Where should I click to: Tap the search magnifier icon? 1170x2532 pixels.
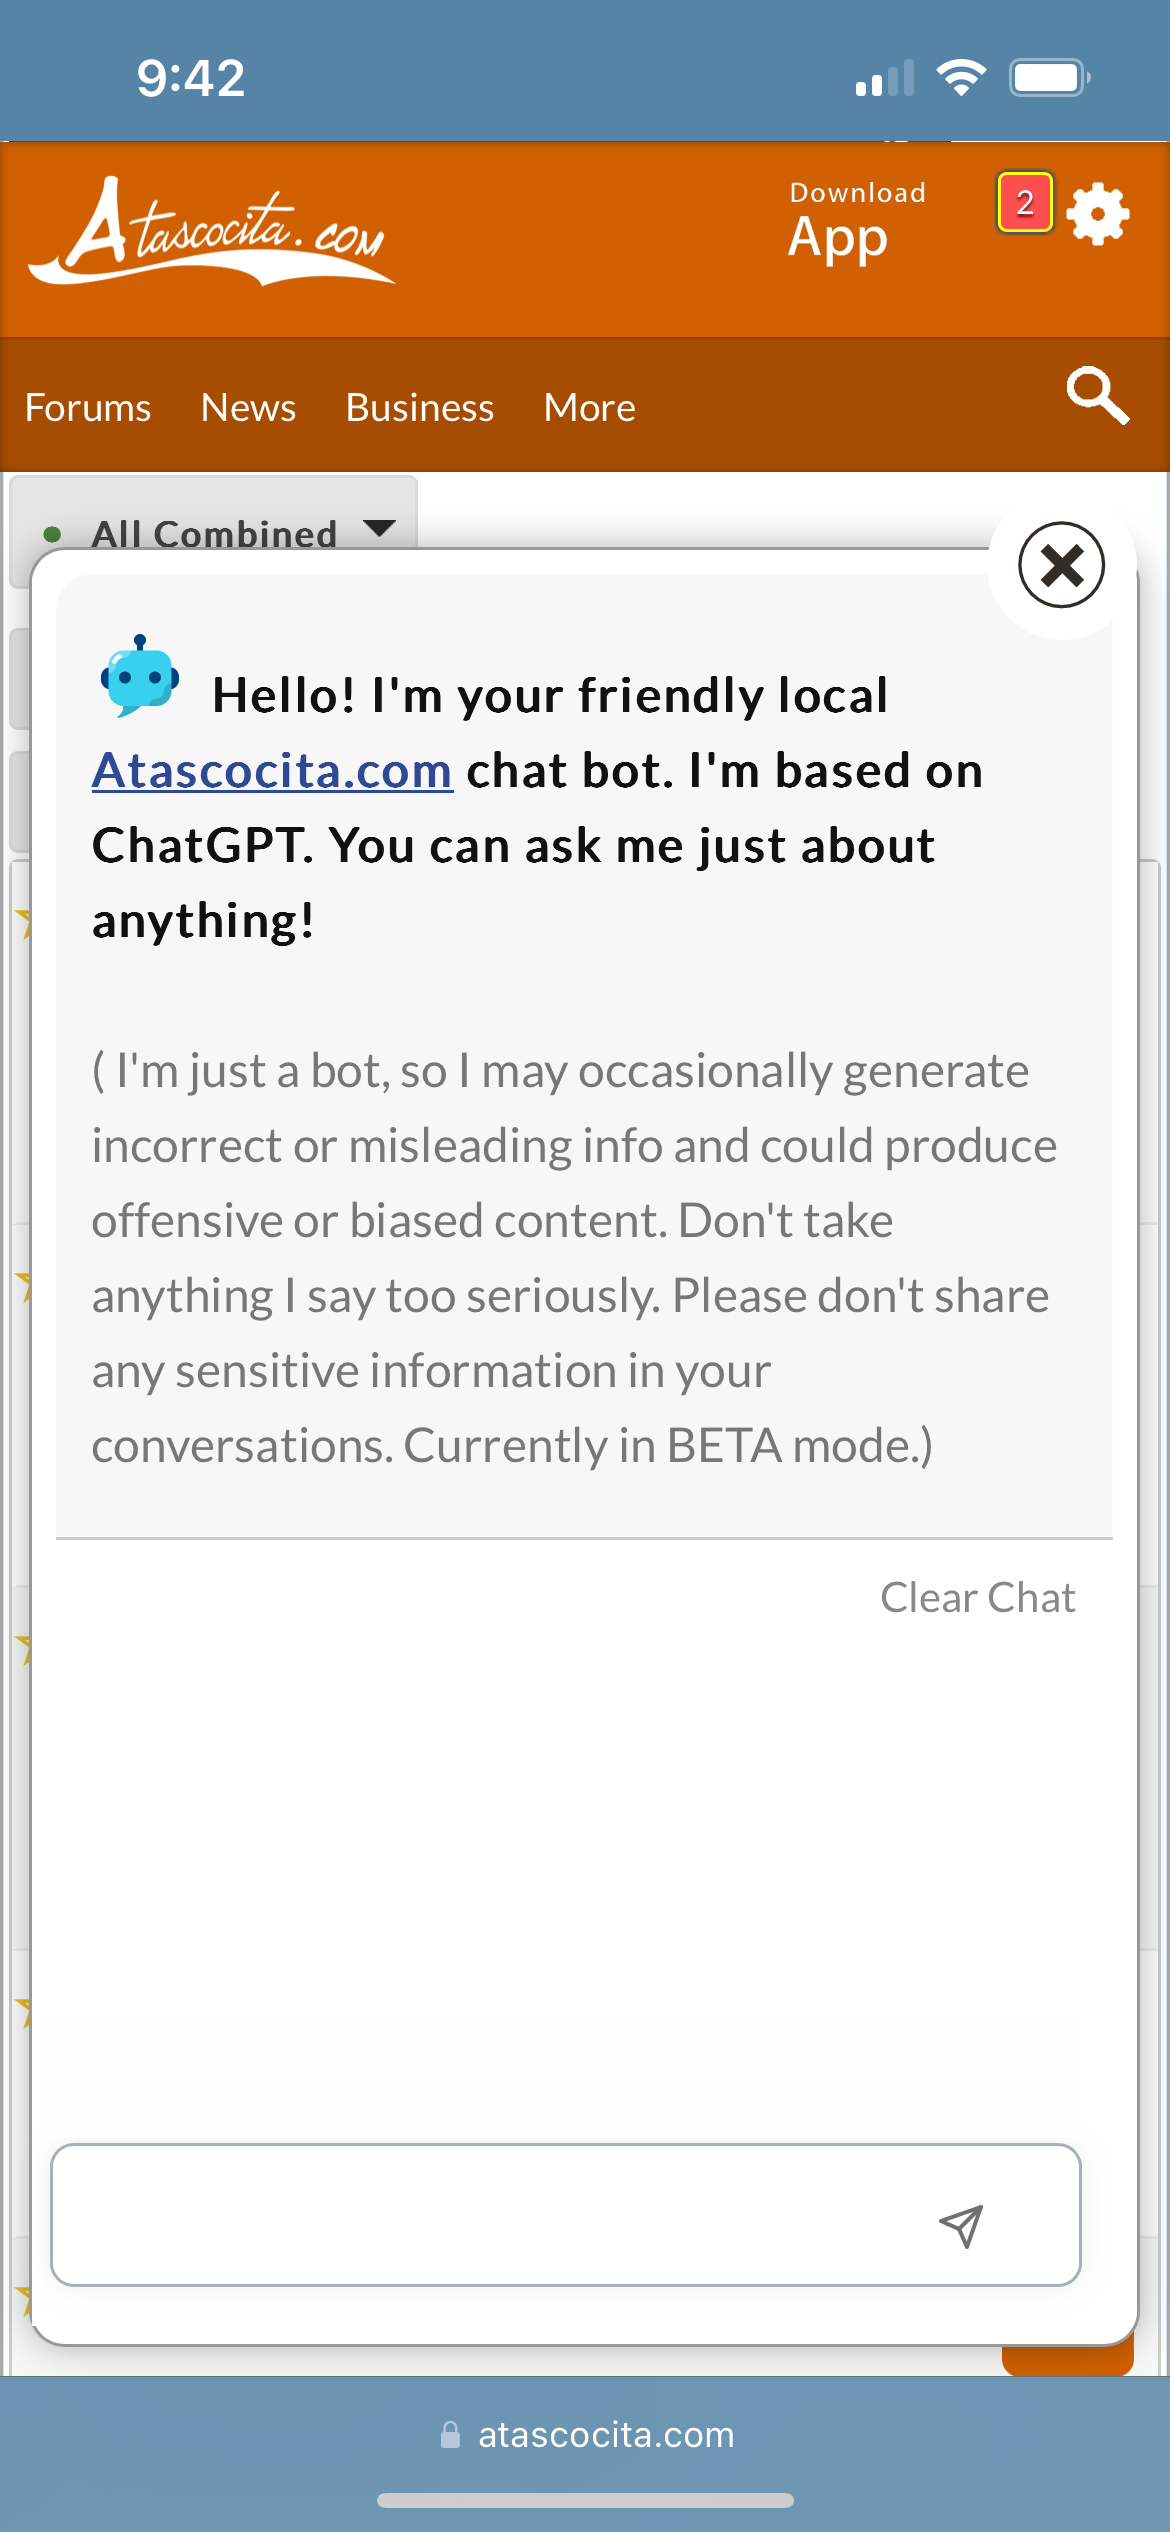coord(1097,396)
